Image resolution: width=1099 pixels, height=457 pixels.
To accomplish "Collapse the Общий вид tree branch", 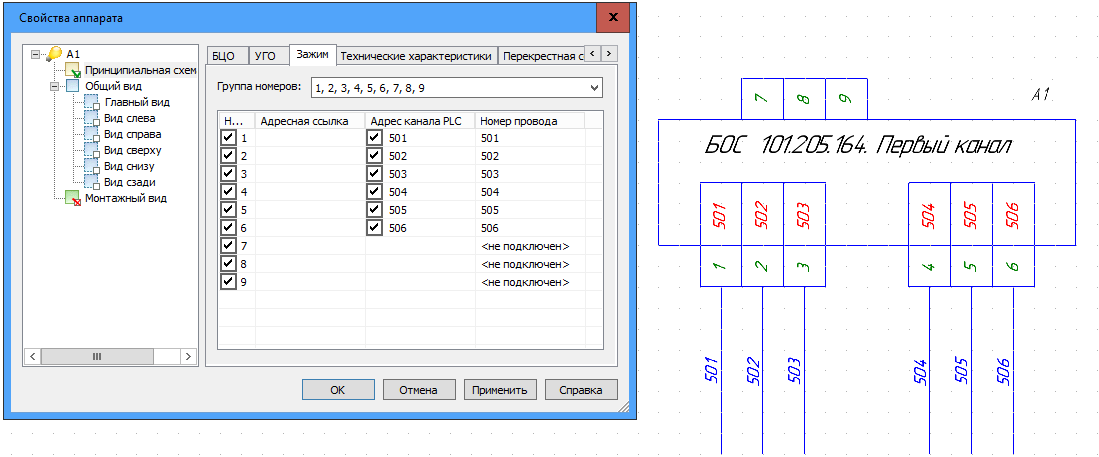I will click(x=55, y=87).
